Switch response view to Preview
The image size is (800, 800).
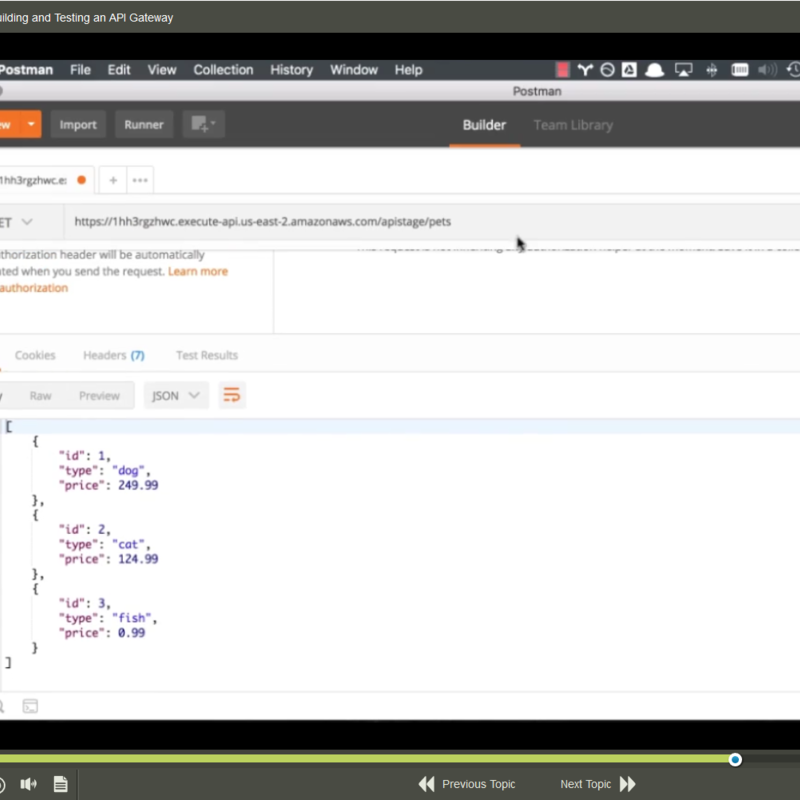[99, 396]
